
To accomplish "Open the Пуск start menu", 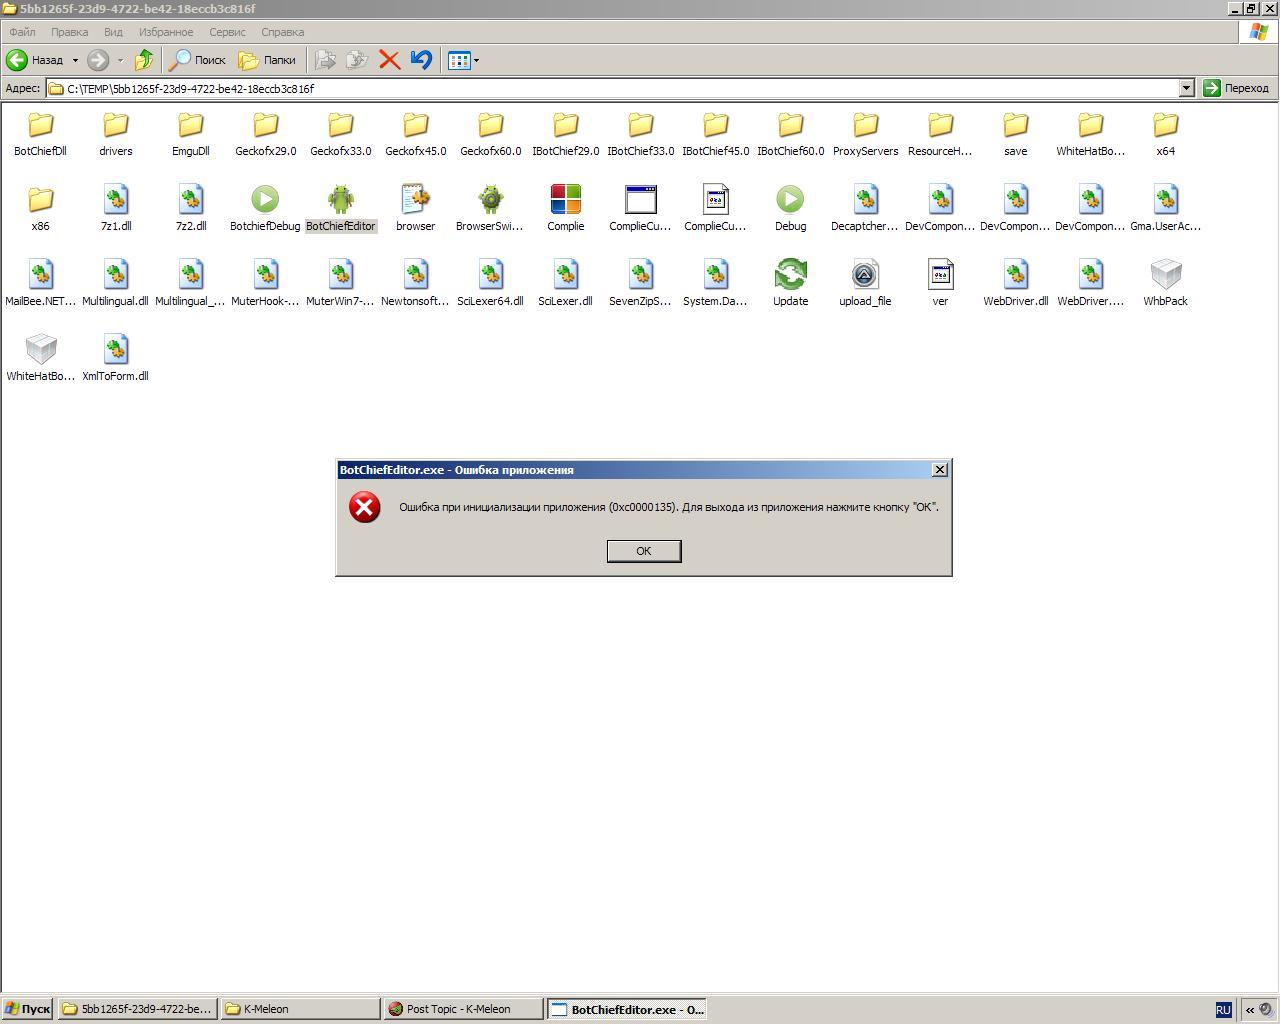I will [27, 1009].
